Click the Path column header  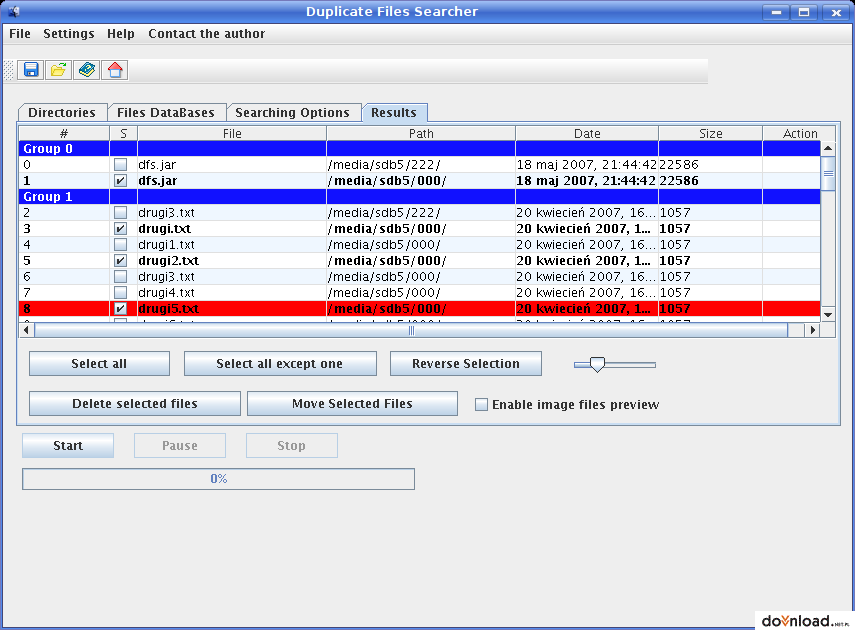click(421, 134)
